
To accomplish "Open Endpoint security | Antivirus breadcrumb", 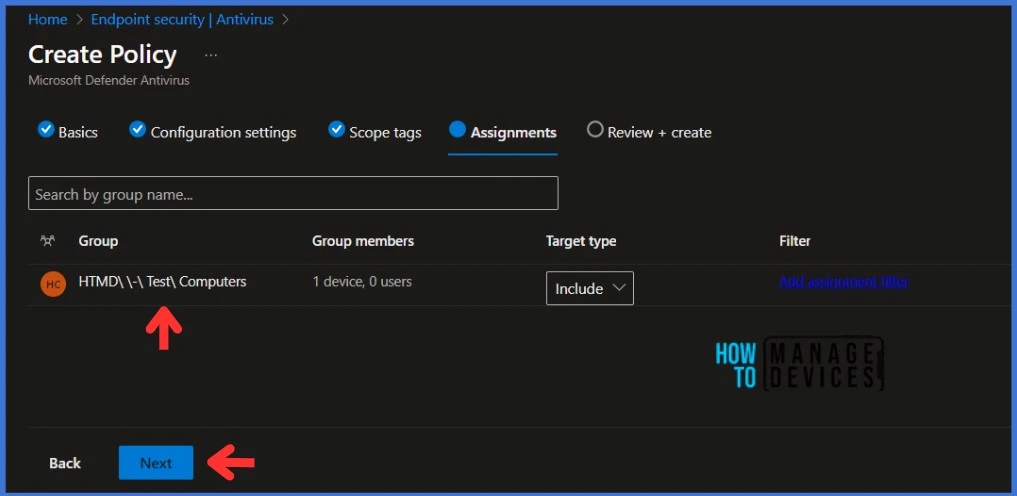I will [182, 19].
